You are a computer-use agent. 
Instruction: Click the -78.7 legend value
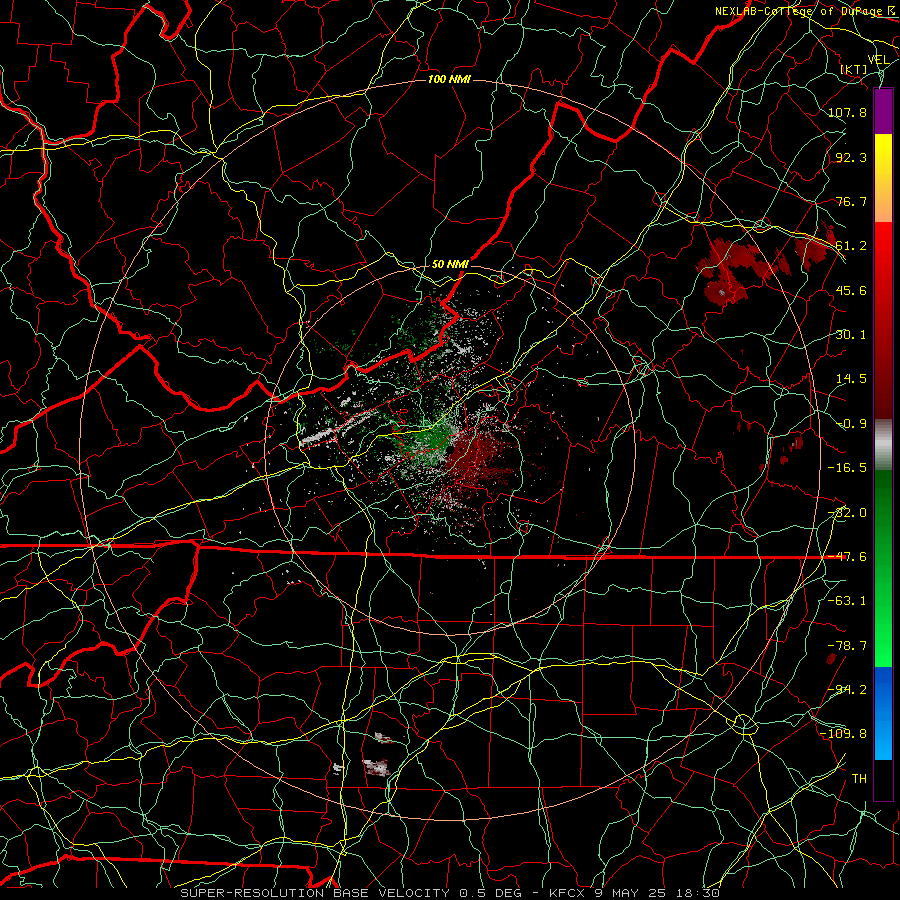pyautogui.click(x=847, y=646)
